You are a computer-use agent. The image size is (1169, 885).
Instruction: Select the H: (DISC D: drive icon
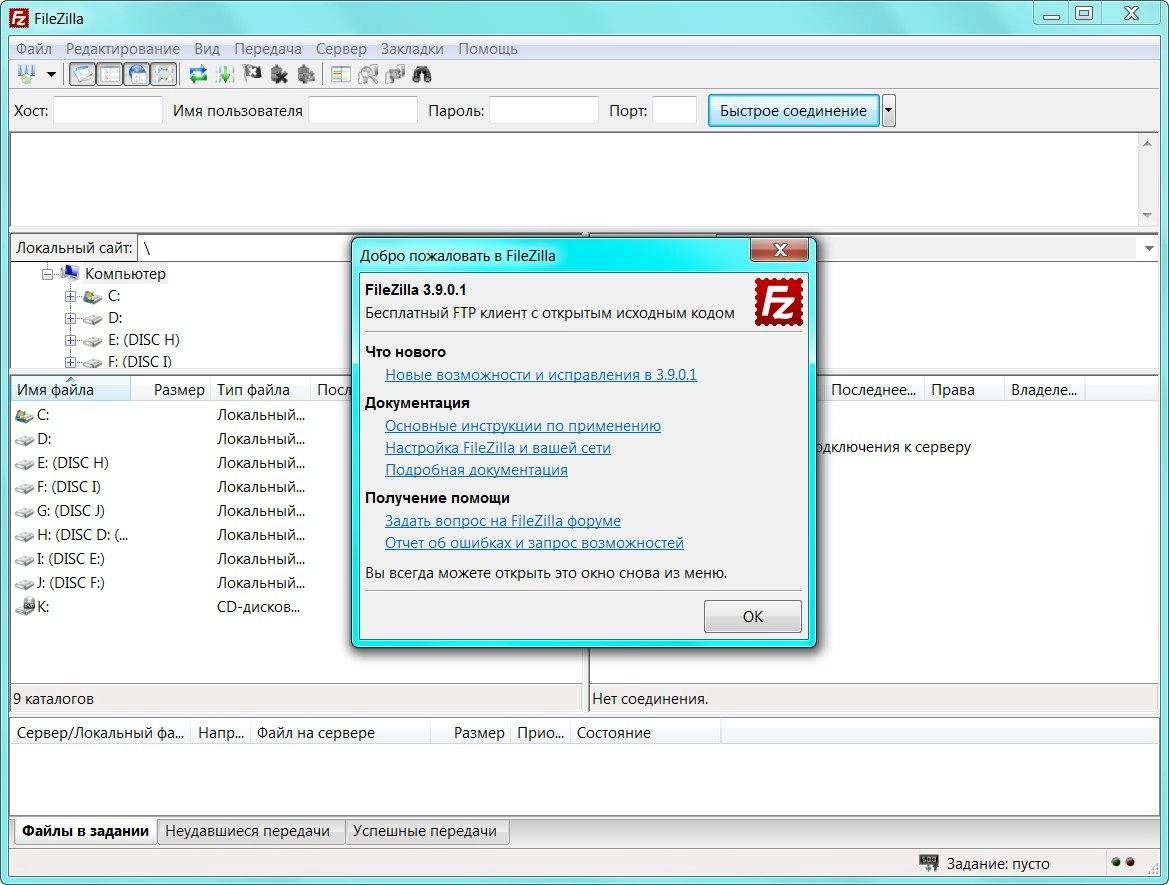point(25,535)
